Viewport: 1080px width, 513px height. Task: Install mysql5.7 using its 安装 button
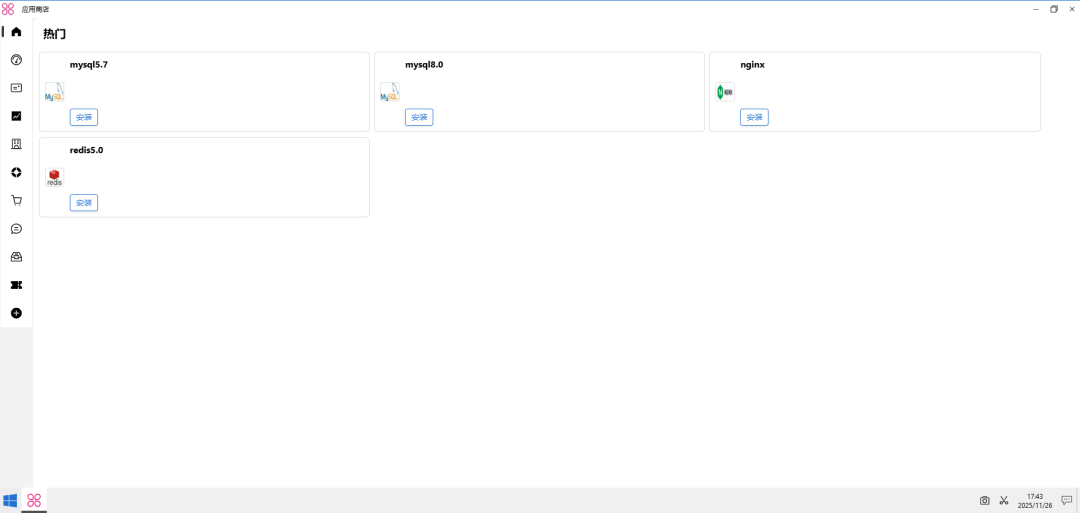(84, 117)
